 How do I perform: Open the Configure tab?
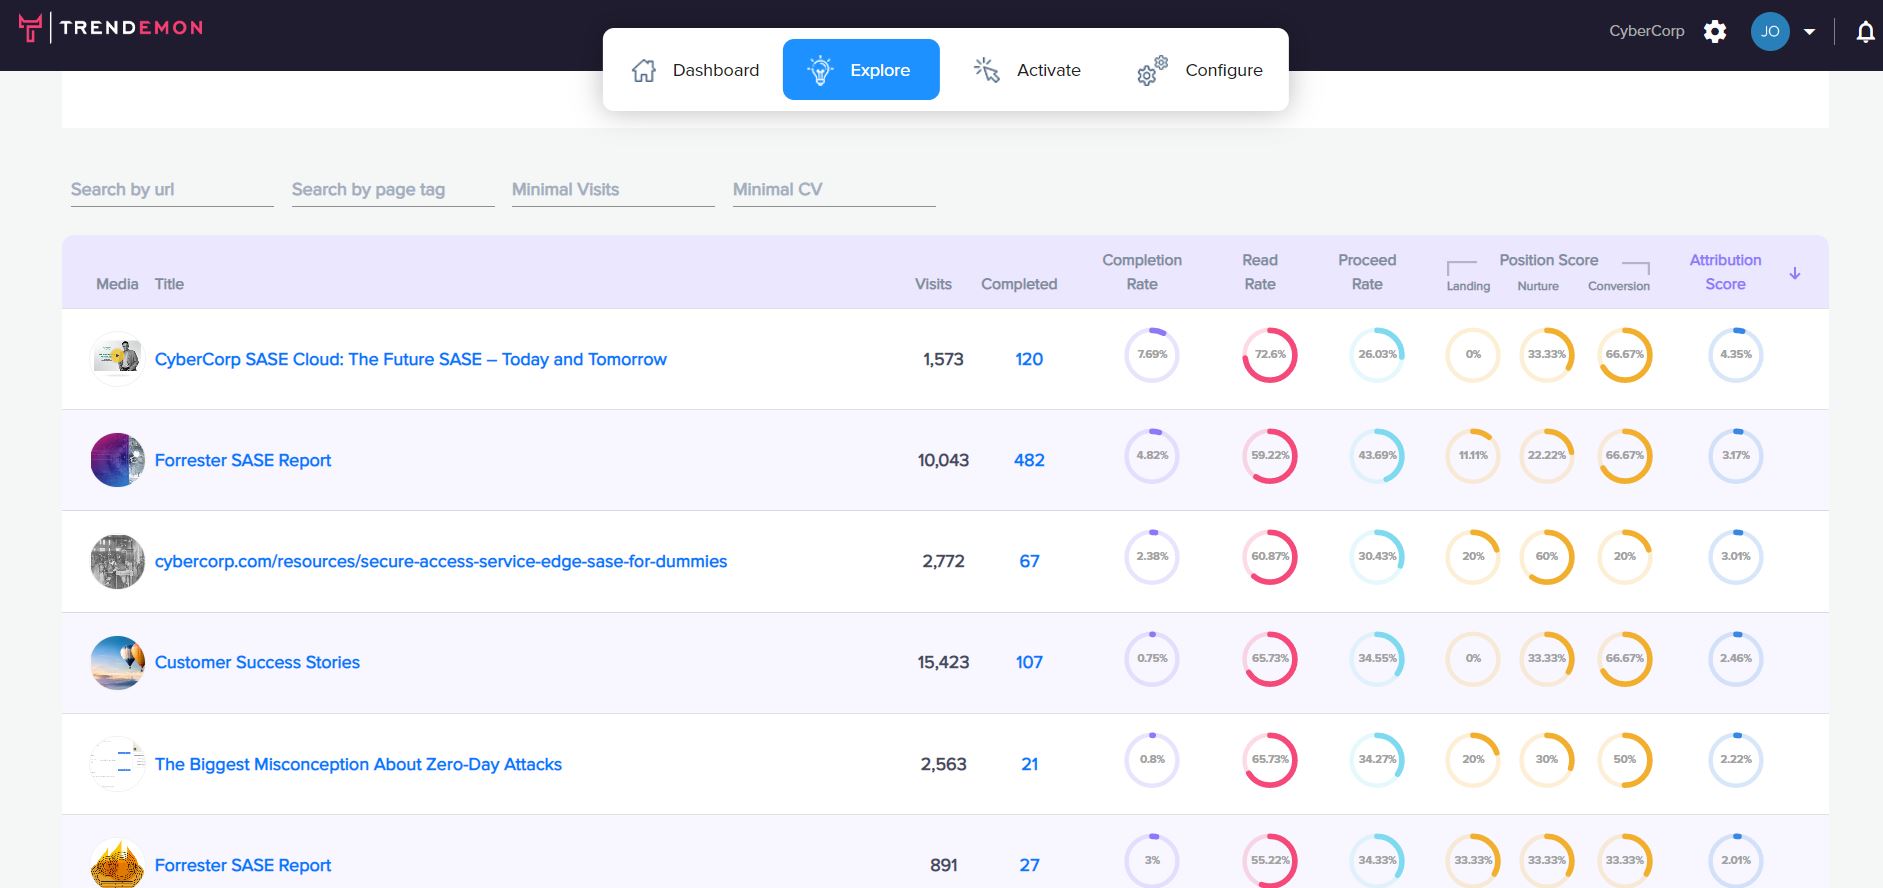coord(1199,70)
